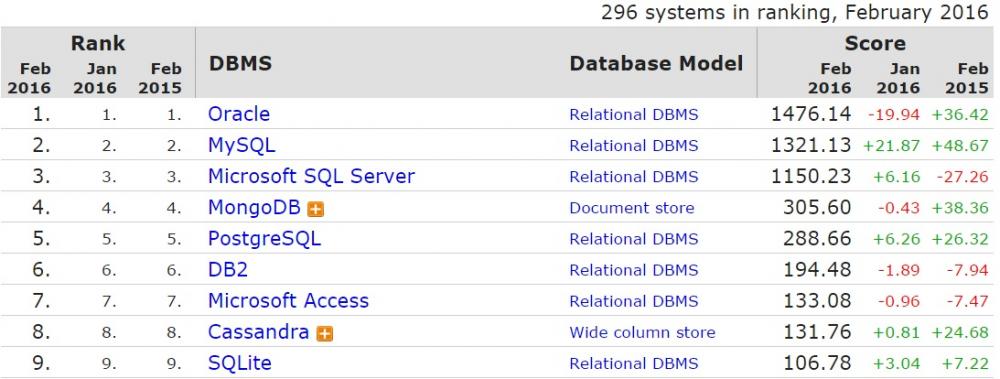
Task: Open the PostgreSQL link
Action: click(265, 239)
